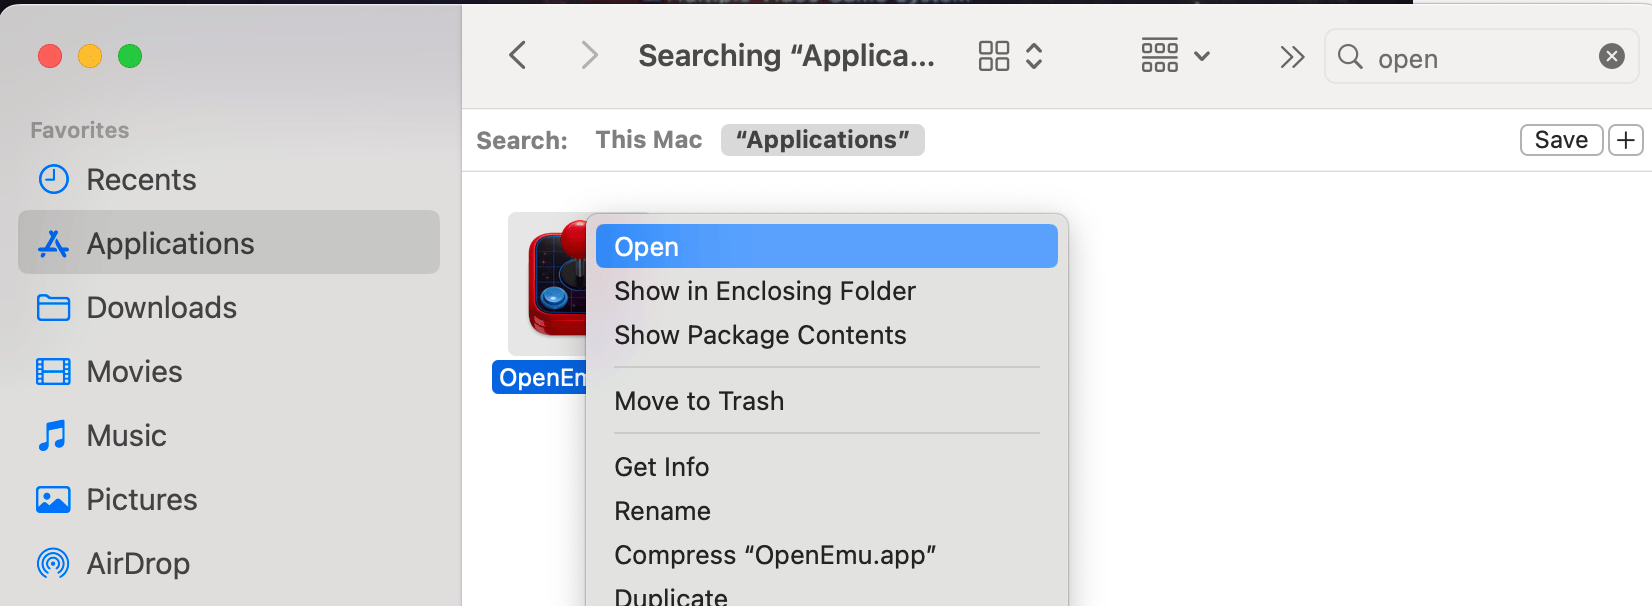Screen dimensions: 1652x606
Task: Open Recents in the sidebar
Action: pos(141,180)
